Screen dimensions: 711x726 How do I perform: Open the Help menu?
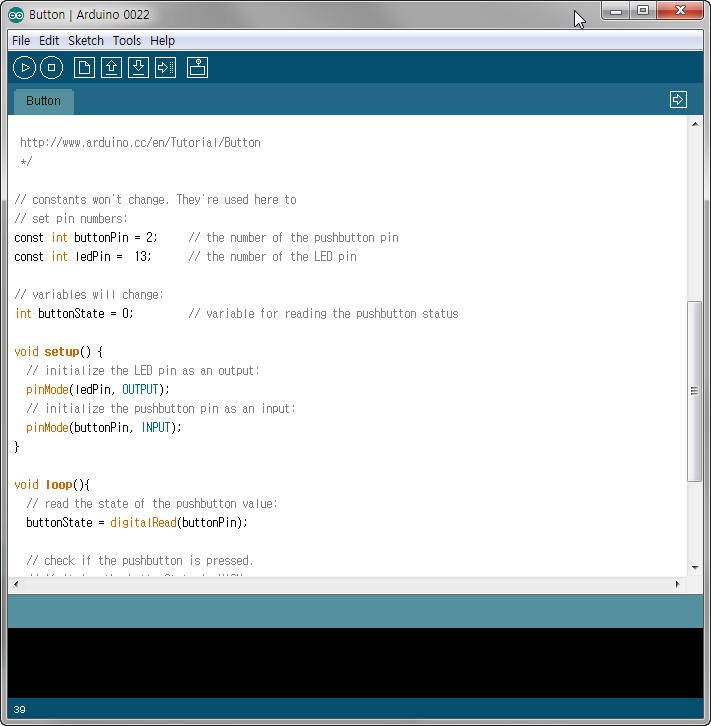(162, 41)
